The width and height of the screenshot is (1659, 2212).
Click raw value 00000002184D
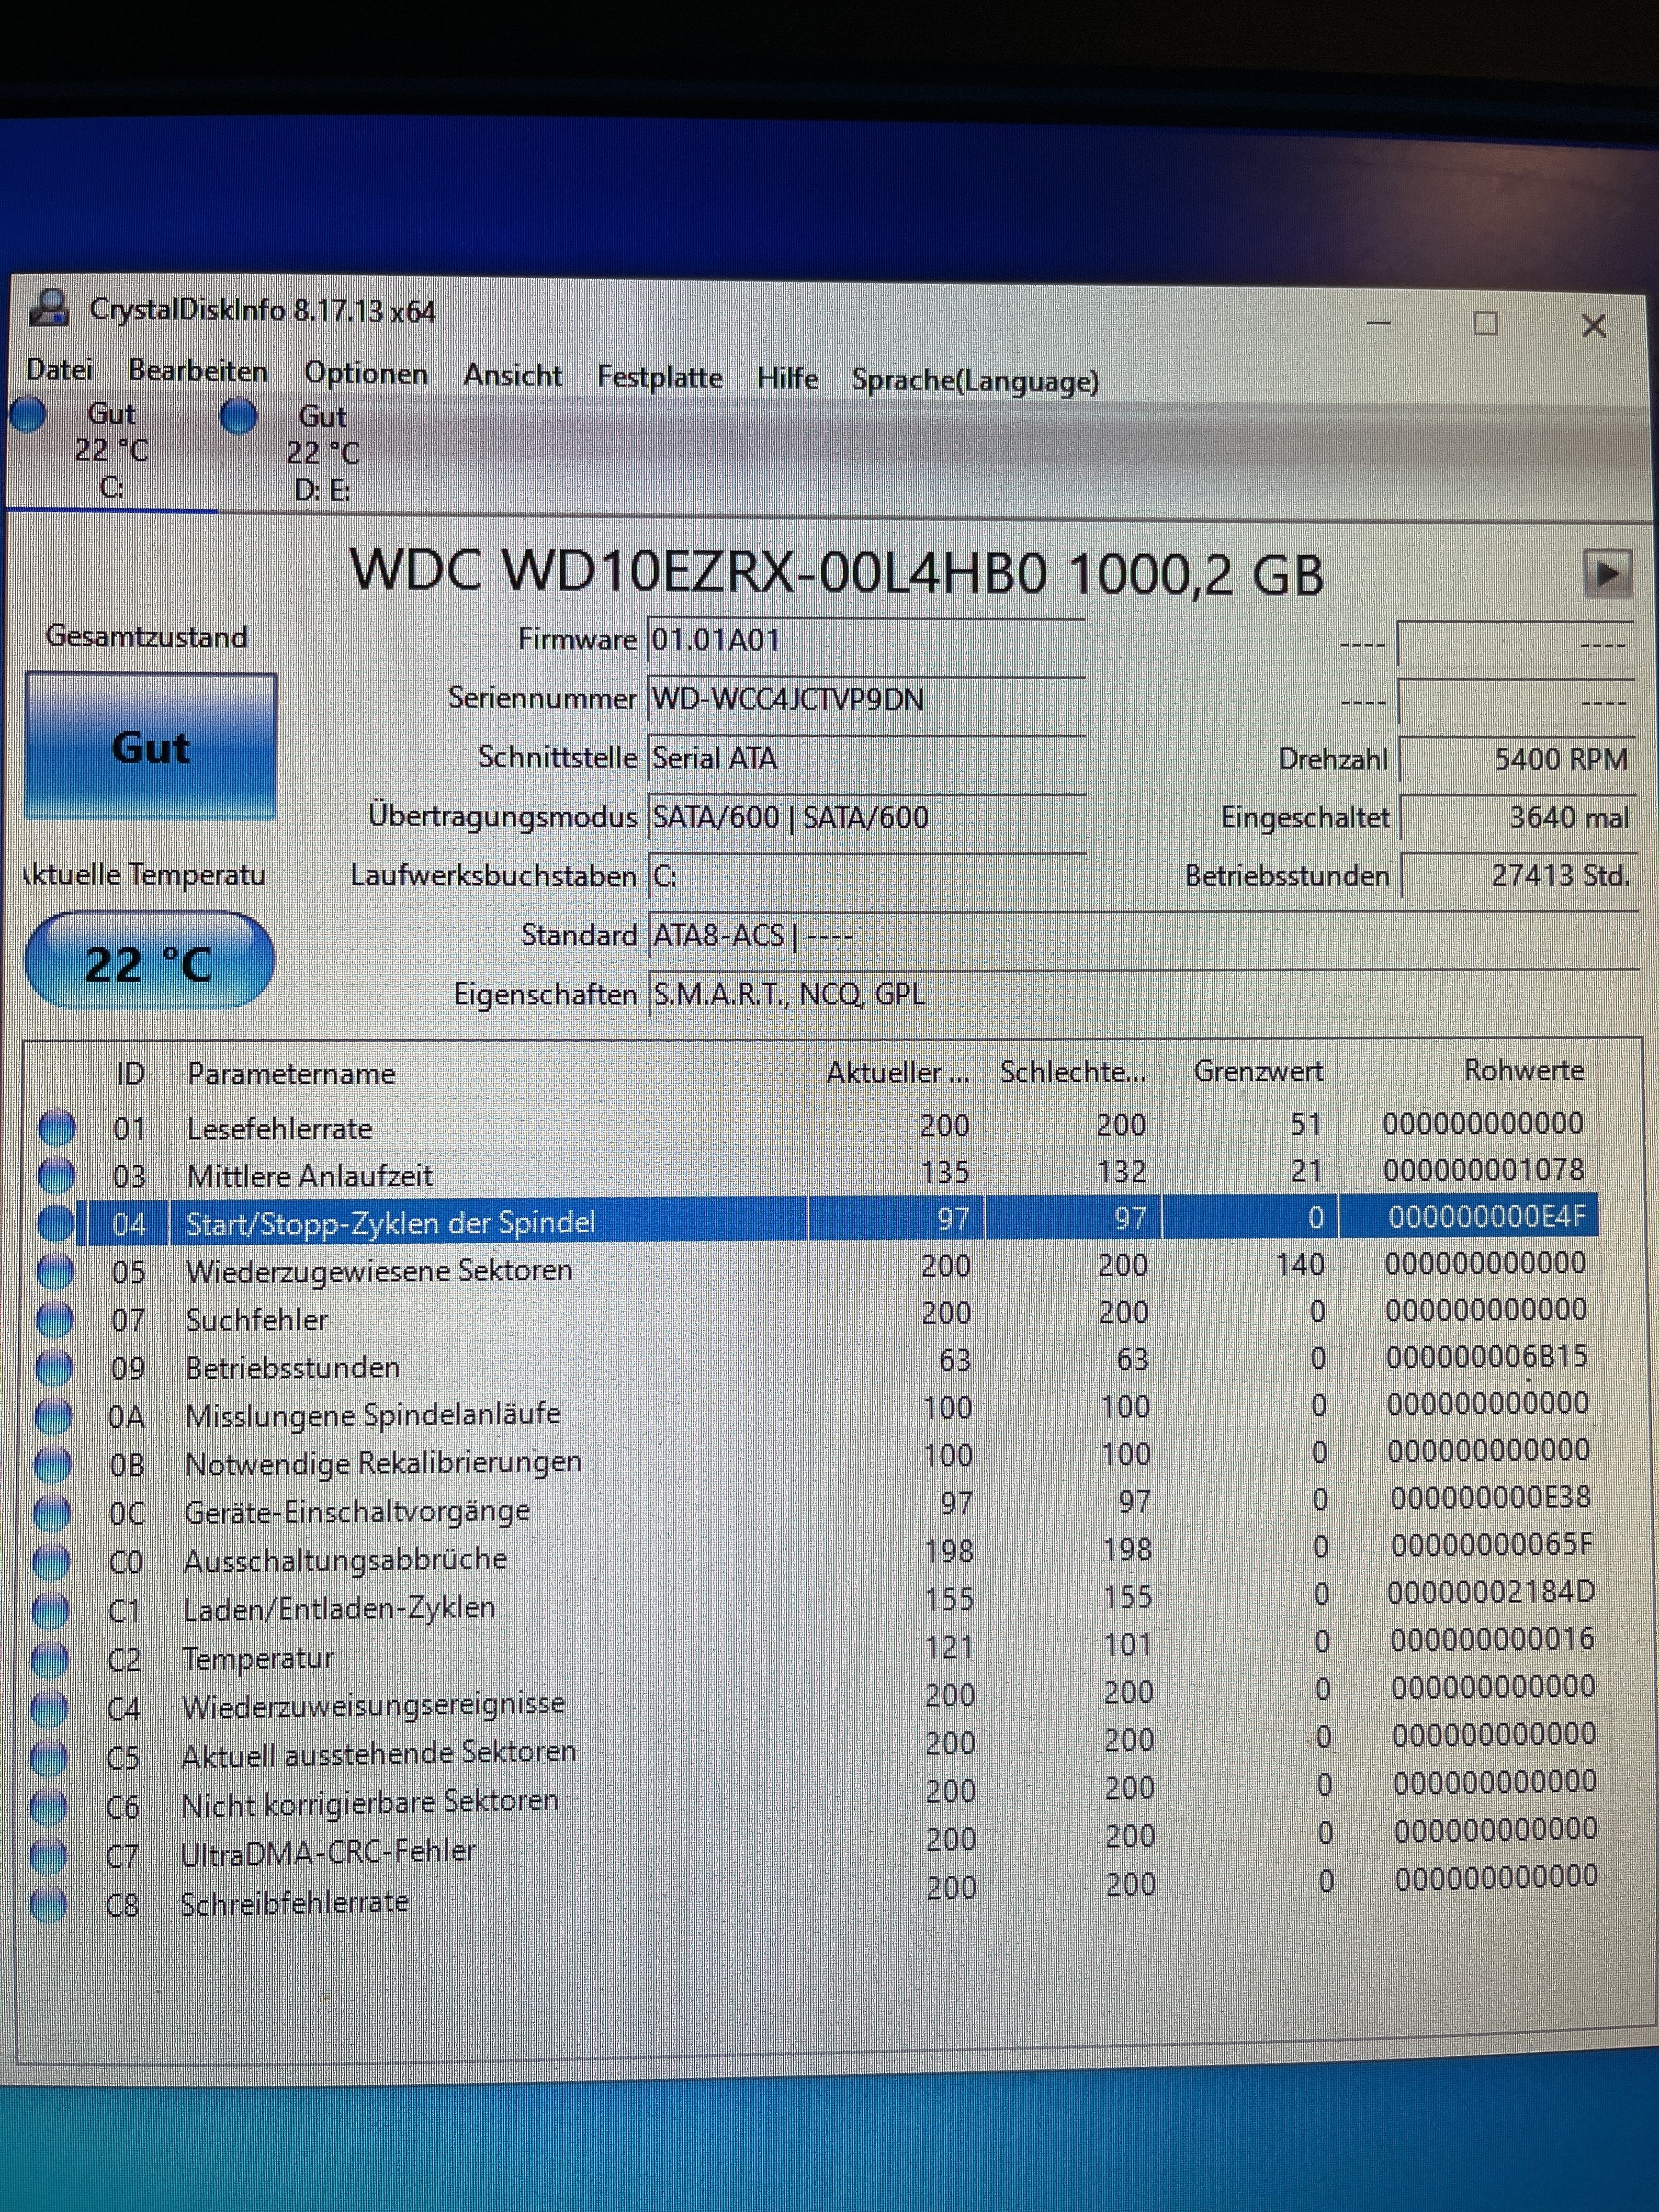point(1491,1592)
